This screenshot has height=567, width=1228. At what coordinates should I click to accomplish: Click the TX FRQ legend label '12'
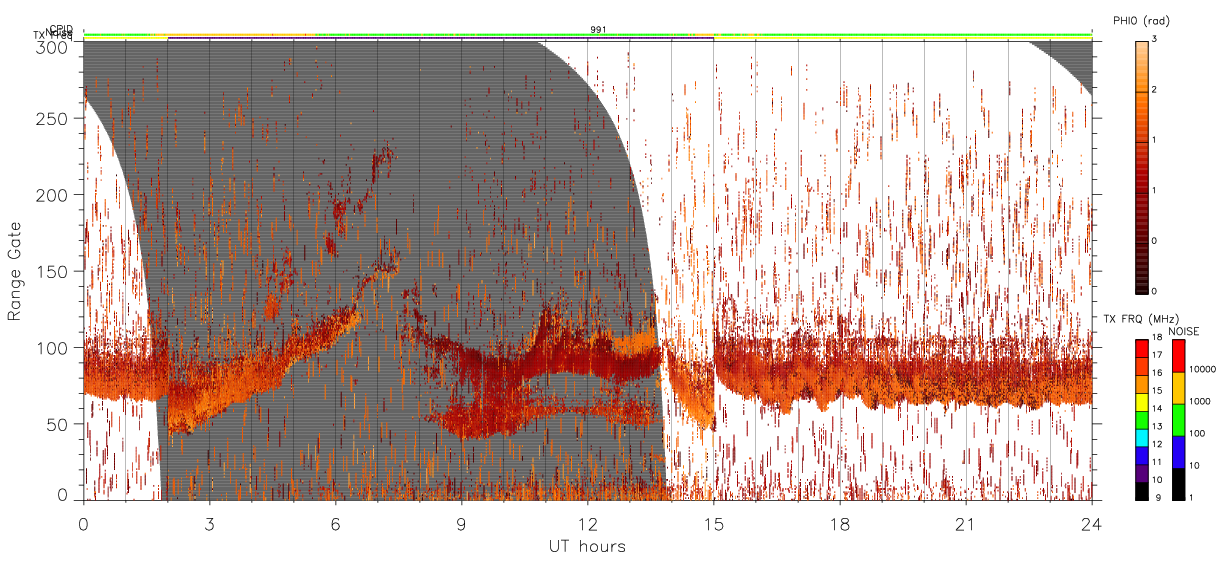pyautogui.click(x=1157, y=444)
